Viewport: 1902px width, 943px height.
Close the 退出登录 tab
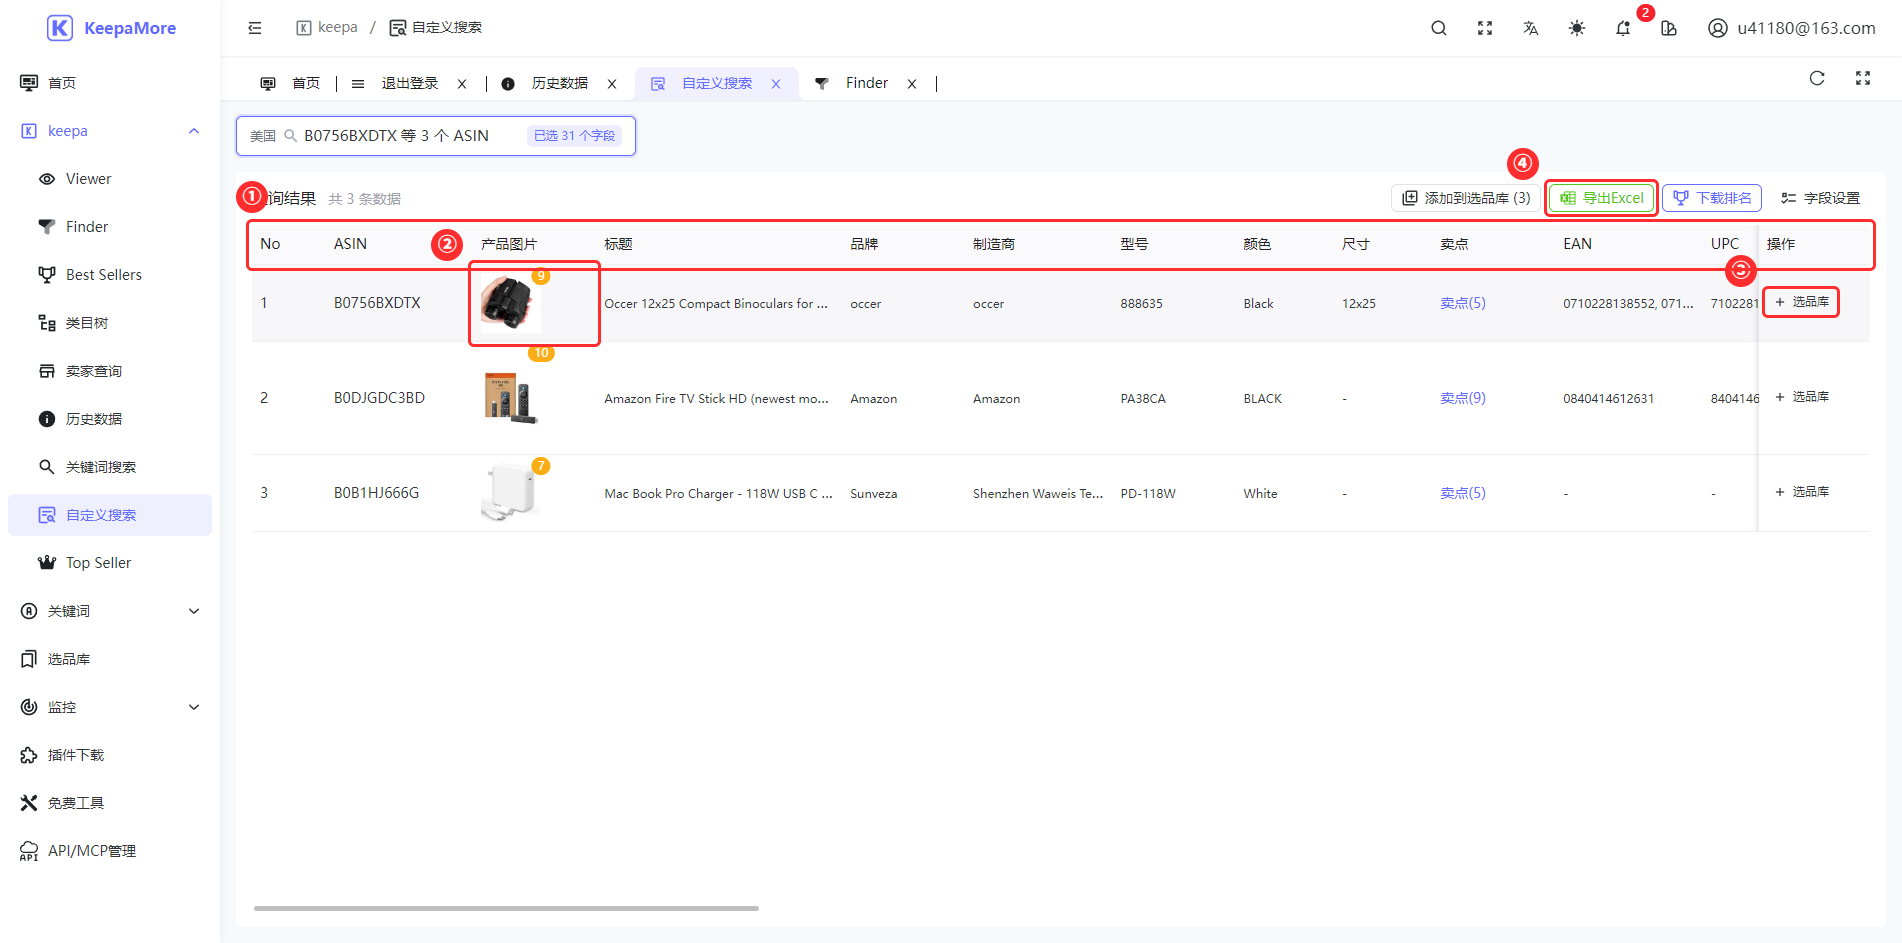pos(462,84)
